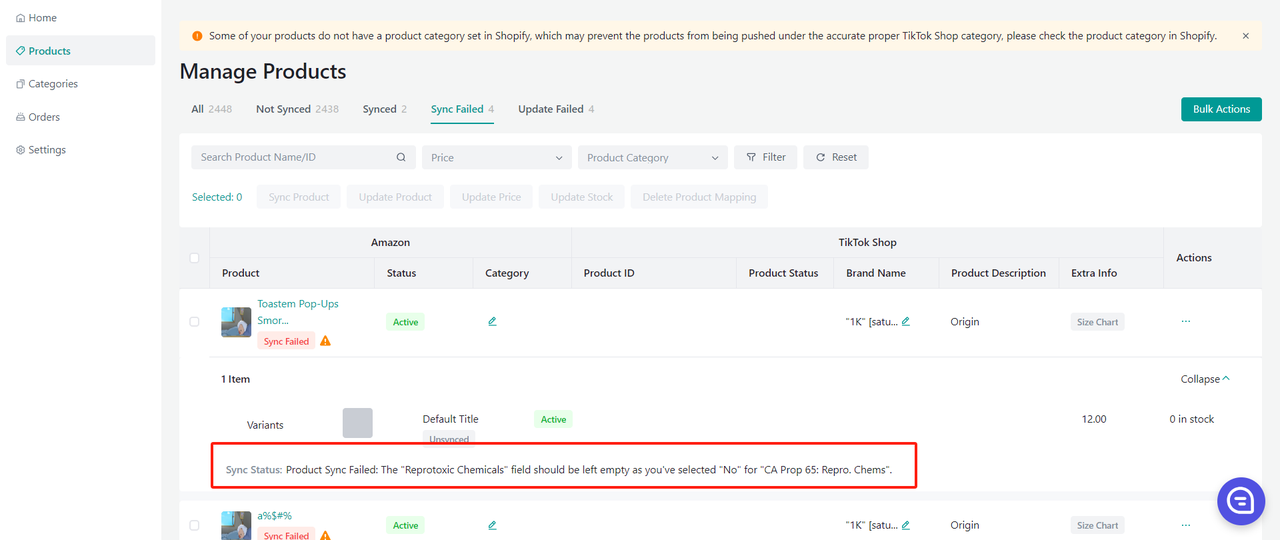The width and height of the screenshot is (1280, 540).
Task: Open Orders in the sidebar
Action: 44,117
